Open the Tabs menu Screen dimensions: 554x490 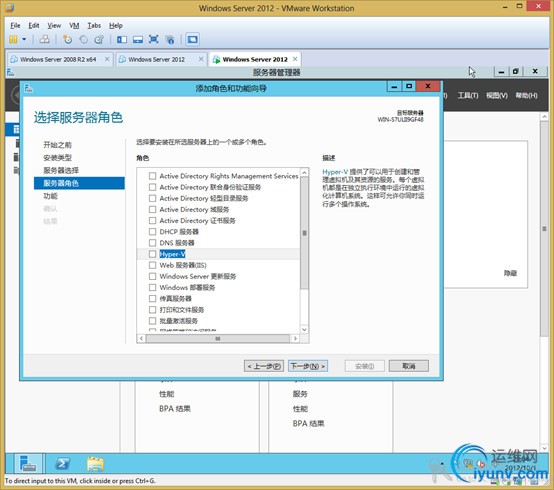(94, 25)
